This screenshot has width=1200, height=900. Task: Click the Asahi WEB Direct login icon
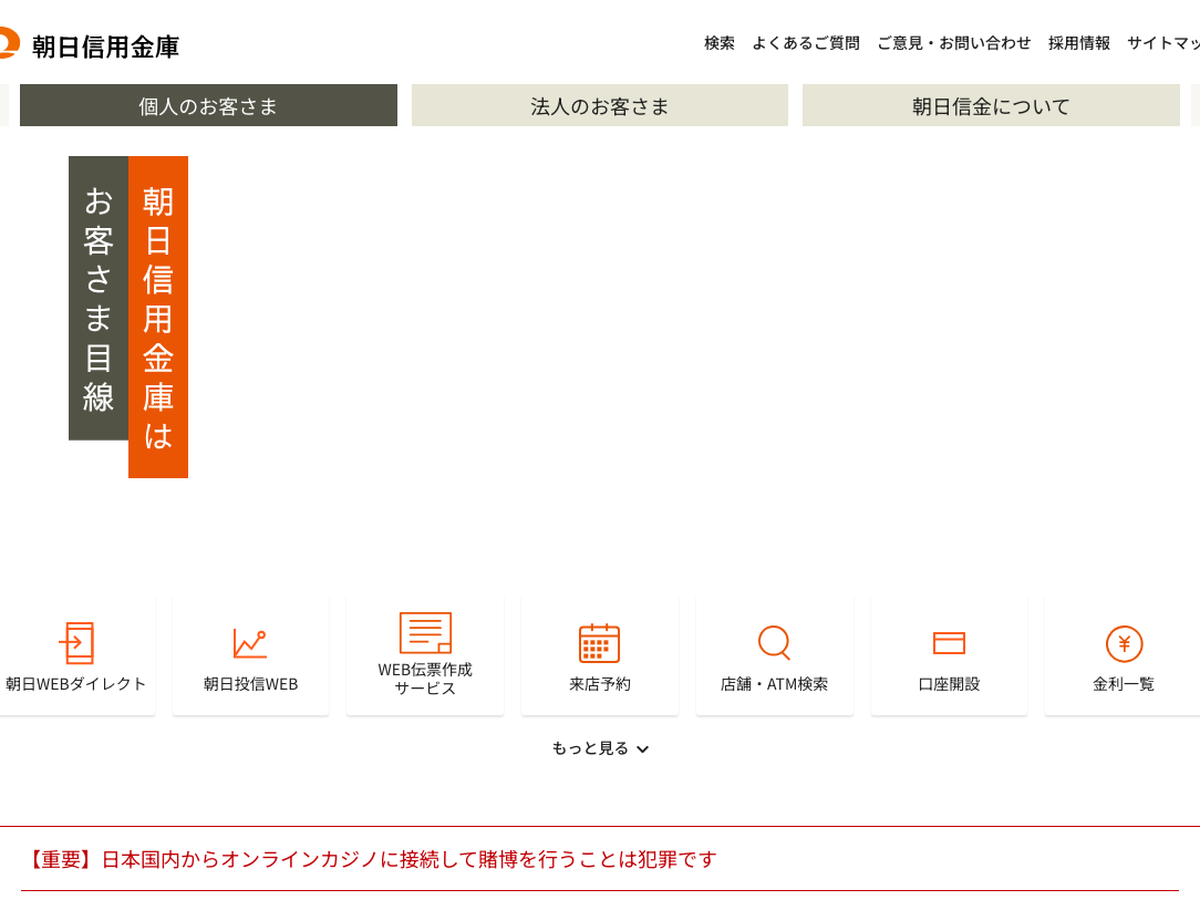coord(76,643)
